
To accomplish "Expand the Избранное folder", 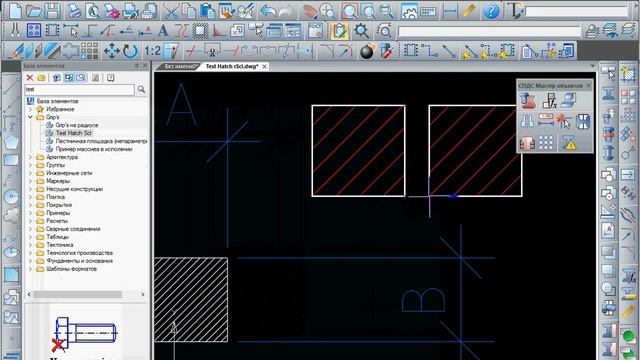I will 30,109.
